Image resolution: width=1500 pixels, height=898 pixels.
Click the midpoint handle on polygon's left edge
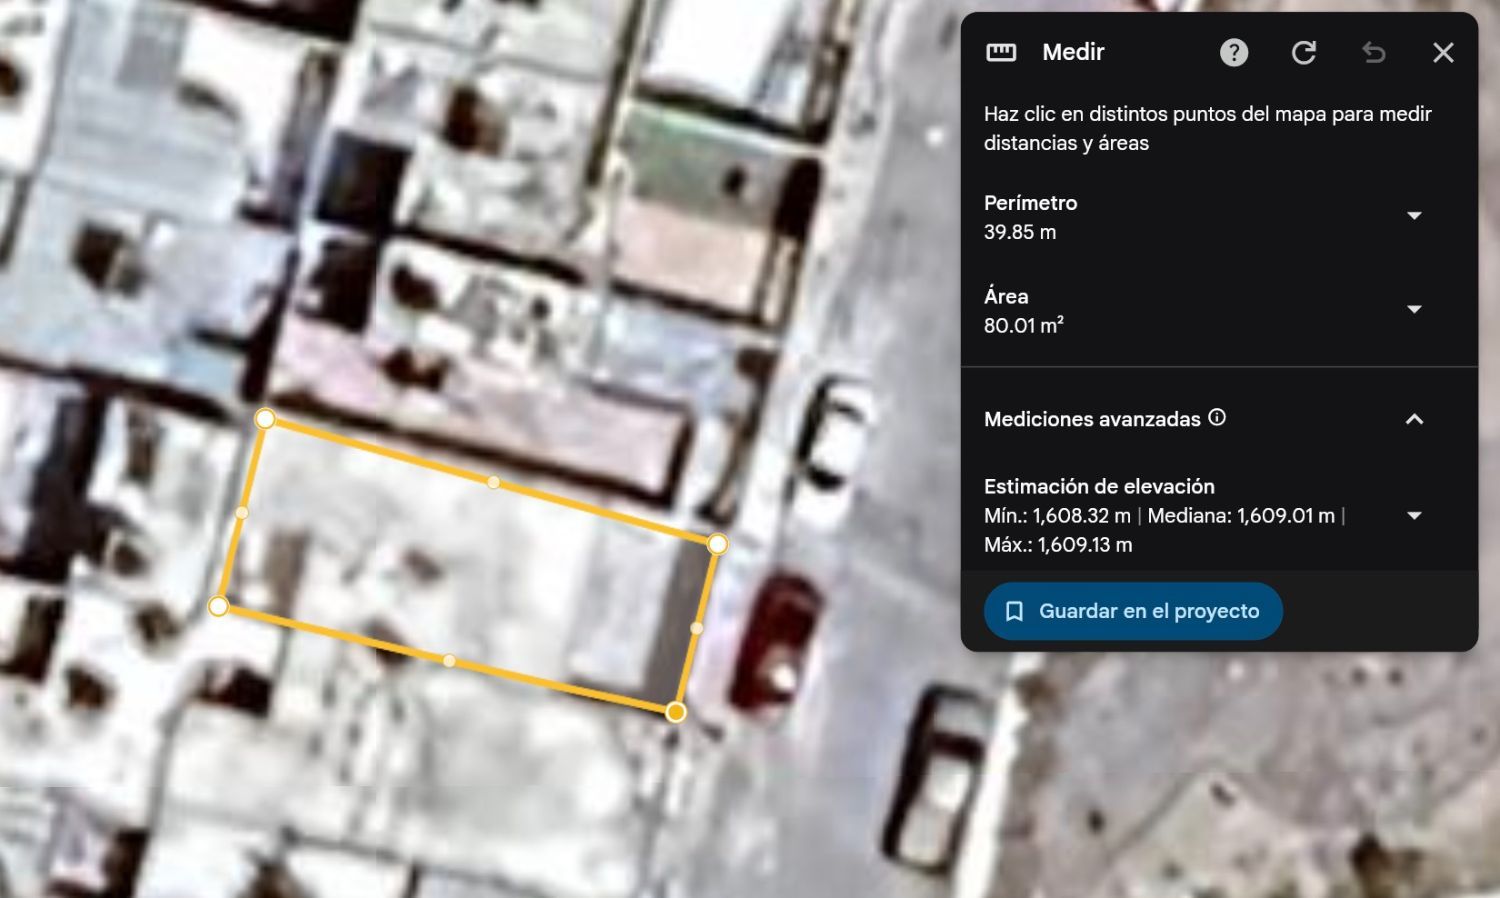242,512
